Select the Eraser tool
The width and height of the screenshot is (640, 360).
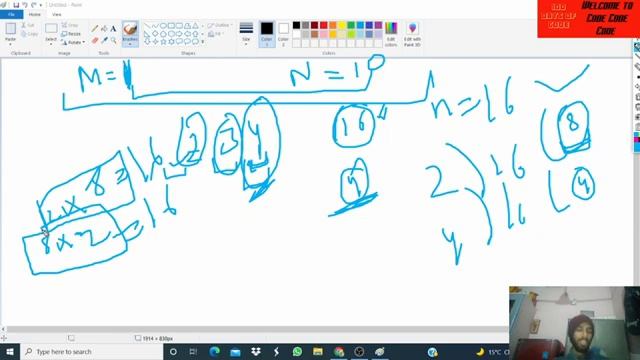coord(95,40)
